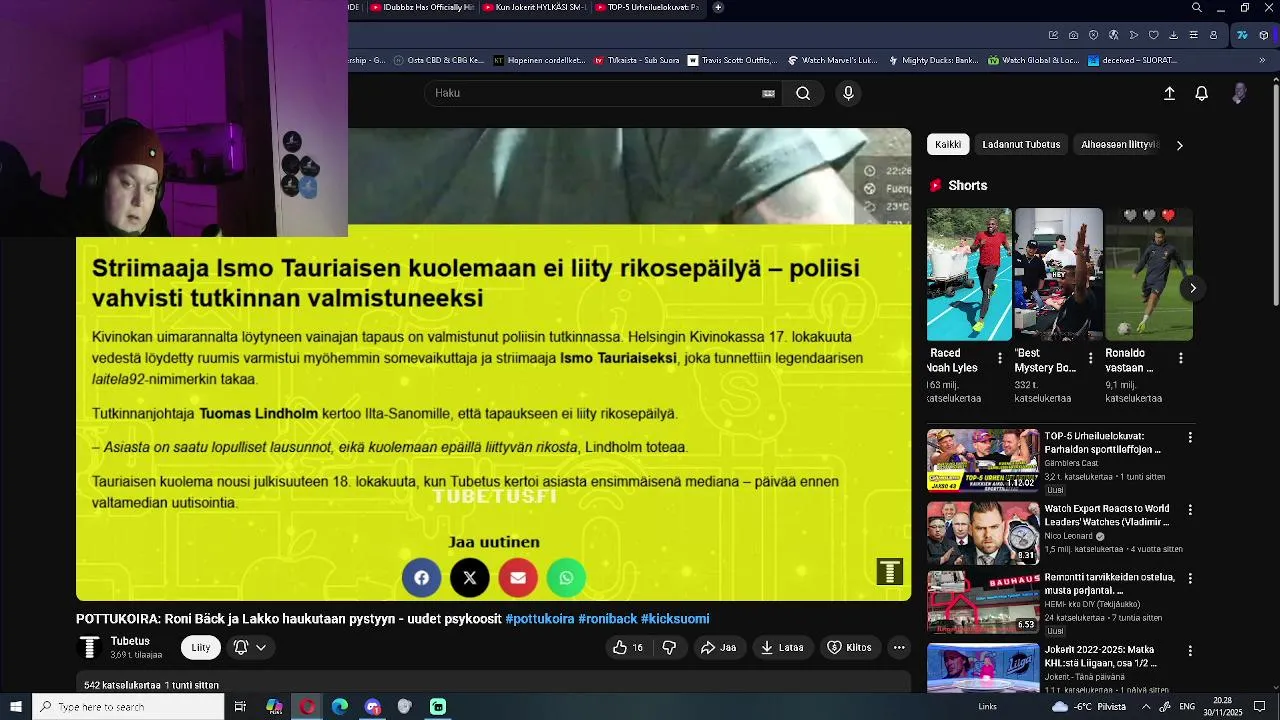Open 'Raced Noah Lyles' short thumbnail
The width and height of the screenshot is (1280, 720).
point(969,274)
